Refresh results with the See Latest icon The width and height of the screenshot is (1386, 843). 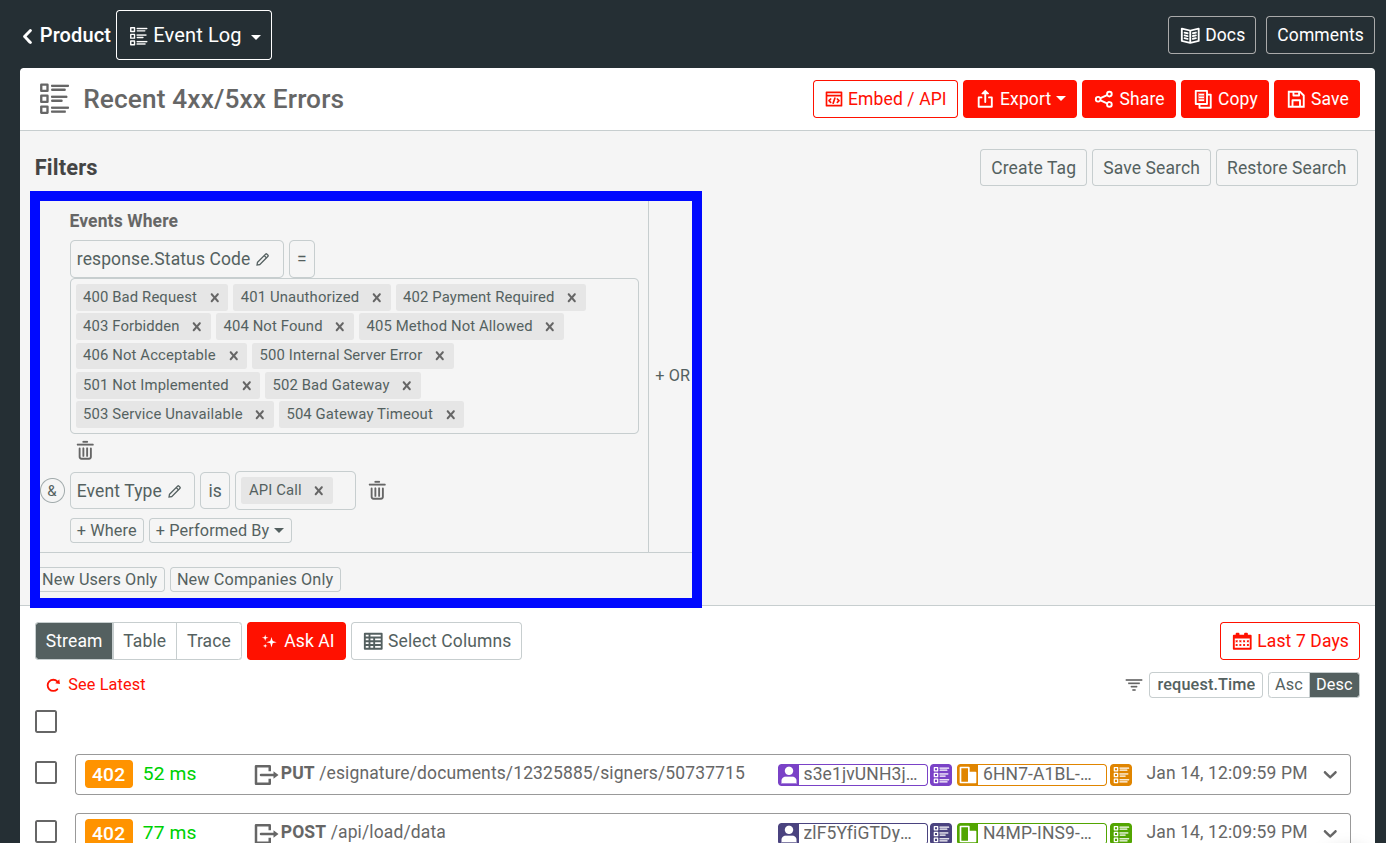(x=51, y=684)
